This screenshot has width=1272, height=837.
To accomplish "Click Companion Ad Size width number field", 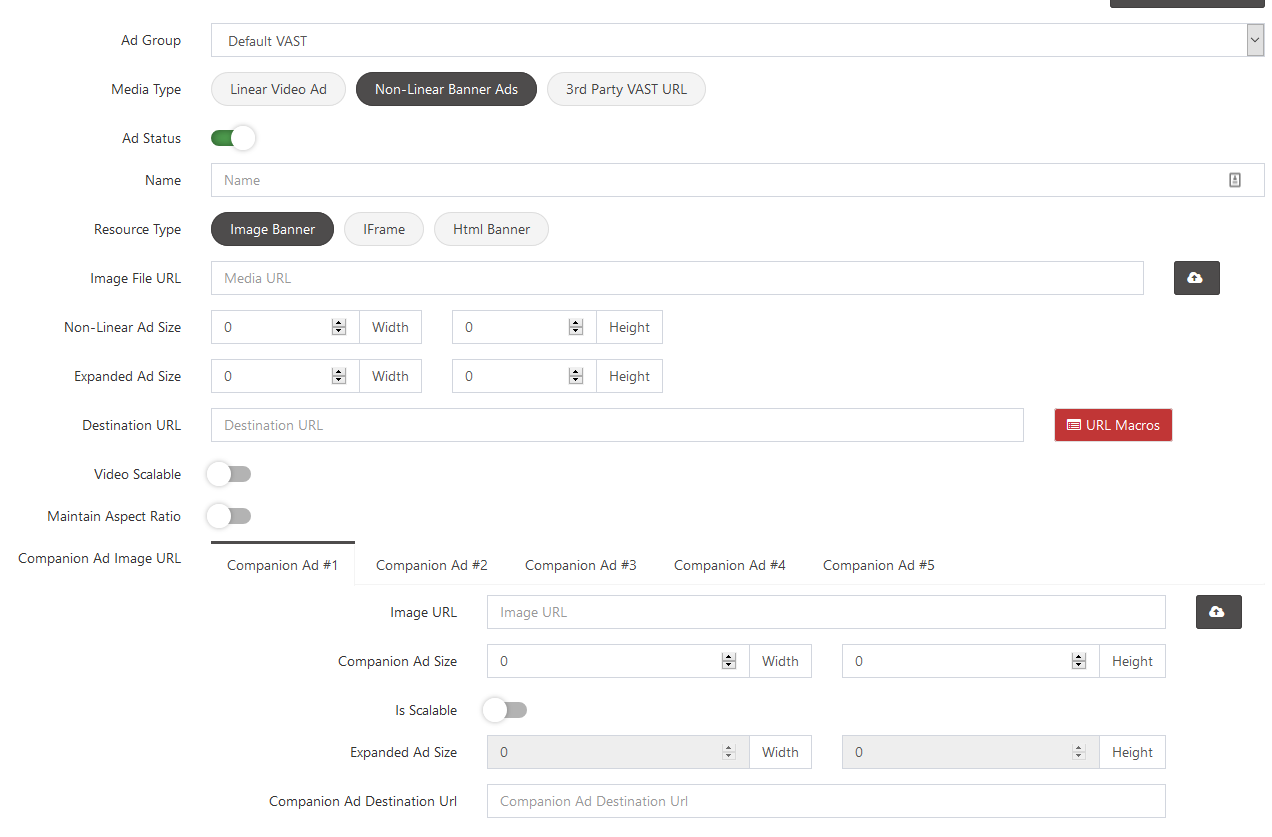I will pos(618,661).
